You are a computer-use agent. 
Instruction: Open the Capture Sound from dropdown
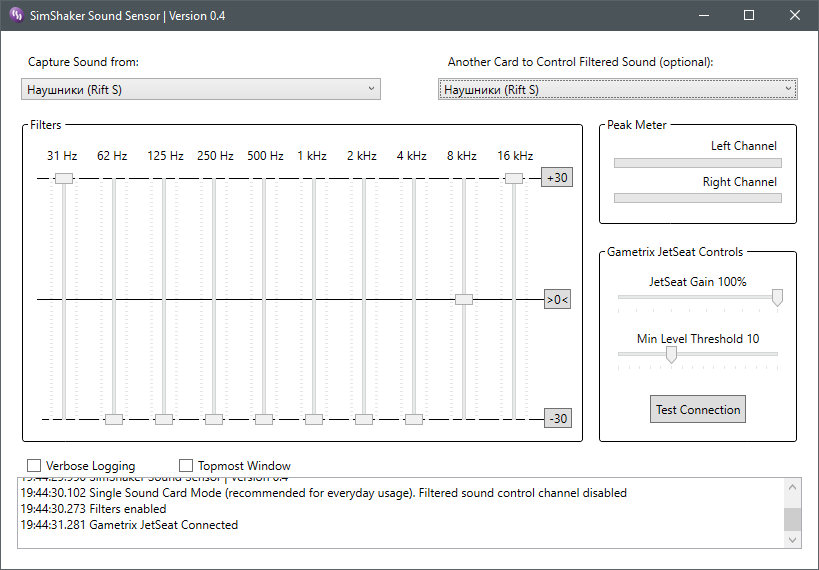(x=201, y=89)
